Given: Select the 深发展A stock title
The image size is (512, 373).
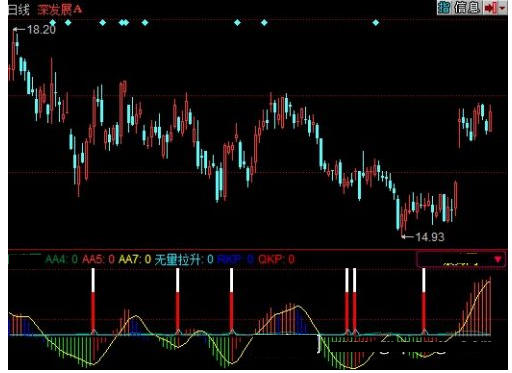Looking at the screenshot, I should coord(60,9).
